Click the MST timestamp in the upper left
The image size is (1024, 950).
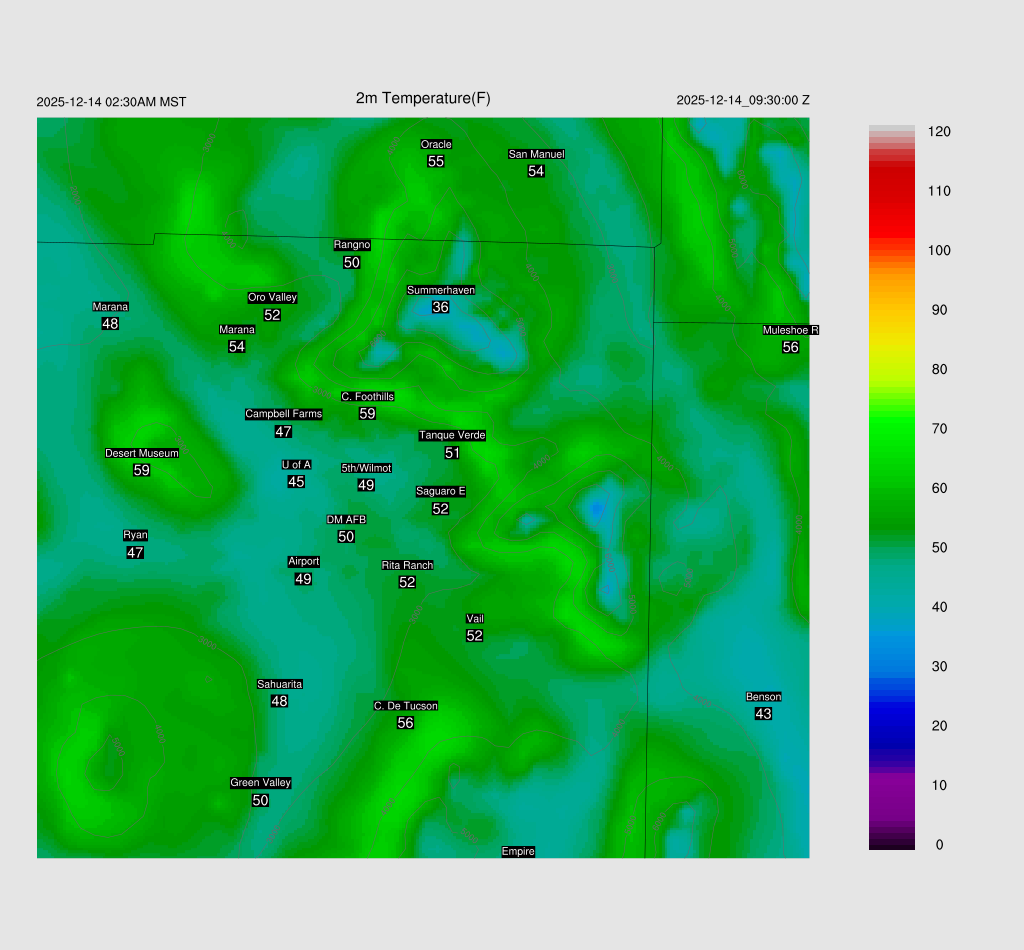coord(111,102)
